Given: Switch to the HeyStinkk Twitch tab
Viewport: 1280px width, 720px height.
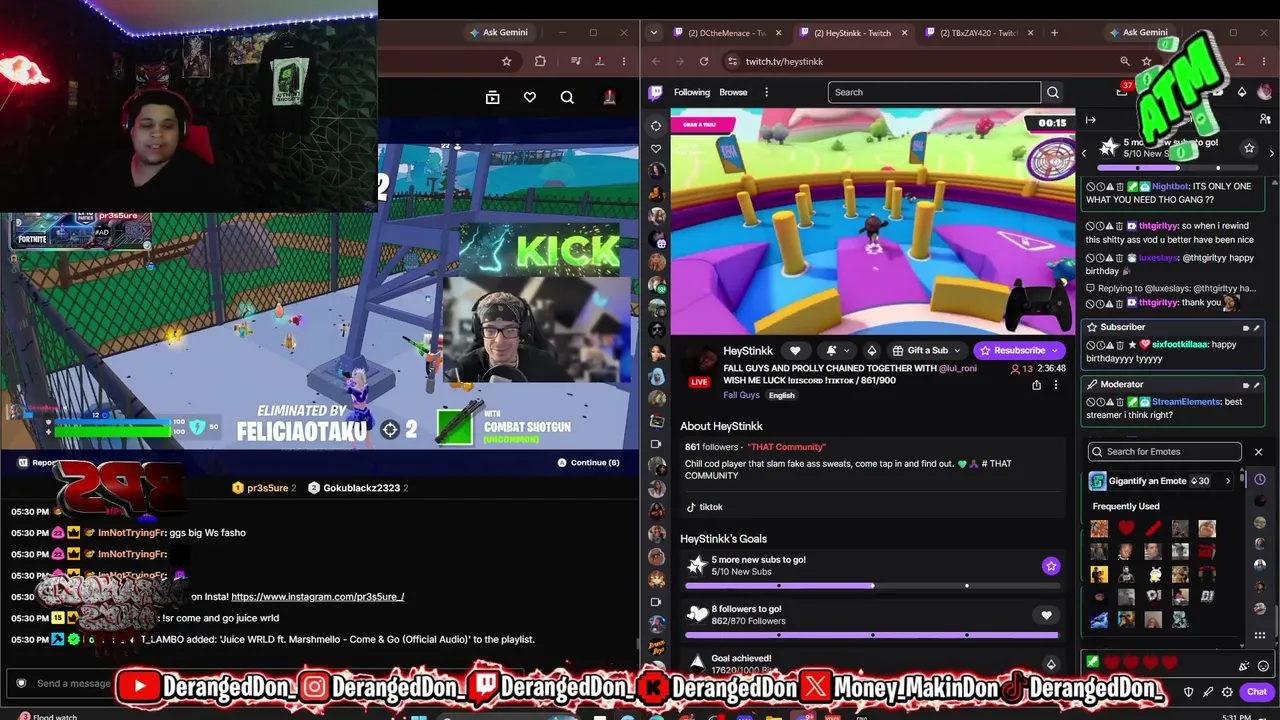Looking at the screenshot, I should (x=853, y=33).
